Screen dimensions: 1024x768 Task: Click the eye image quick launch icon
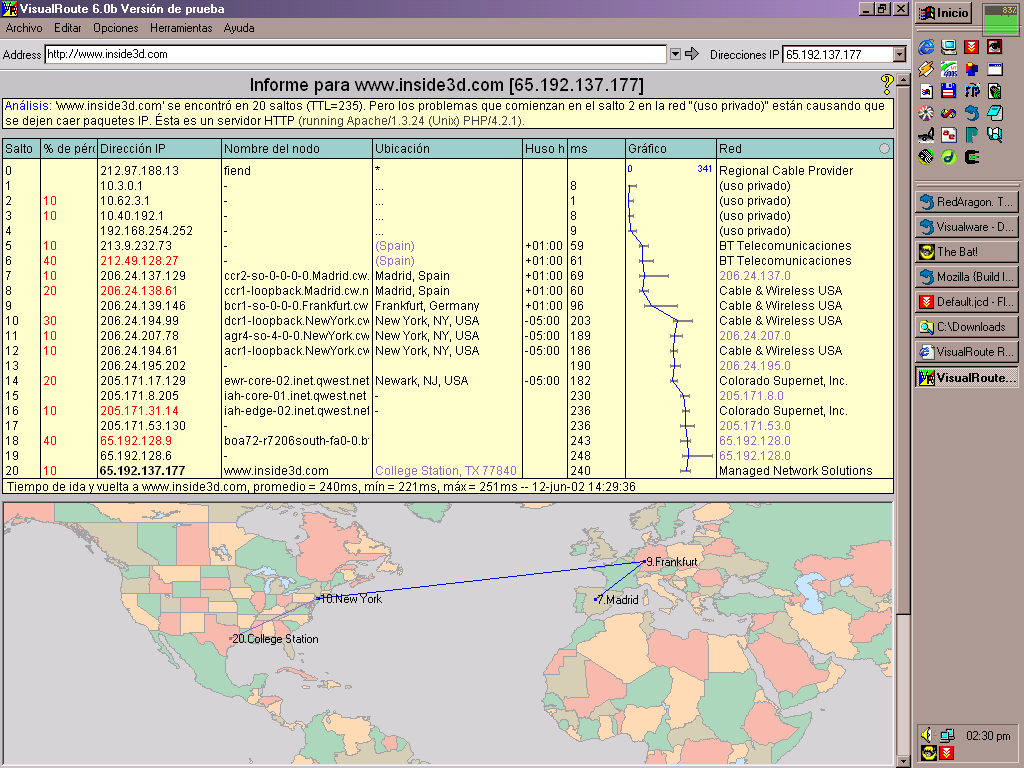pos(995,47)
